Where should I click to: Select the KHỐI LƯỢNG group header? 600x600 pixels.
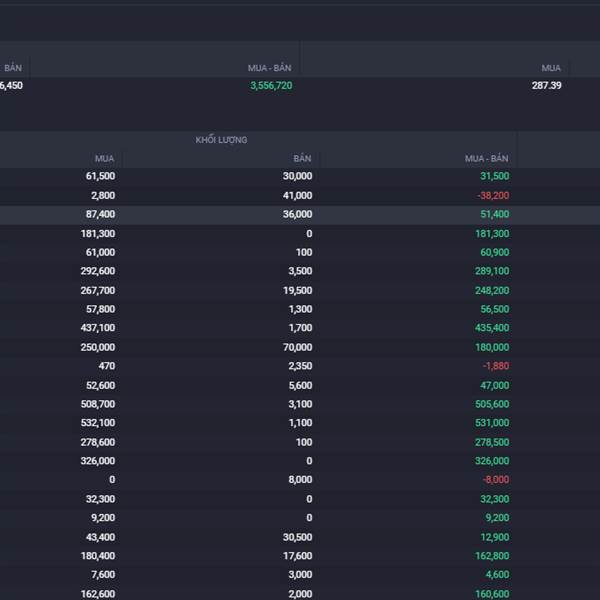[x=221, y=140]
